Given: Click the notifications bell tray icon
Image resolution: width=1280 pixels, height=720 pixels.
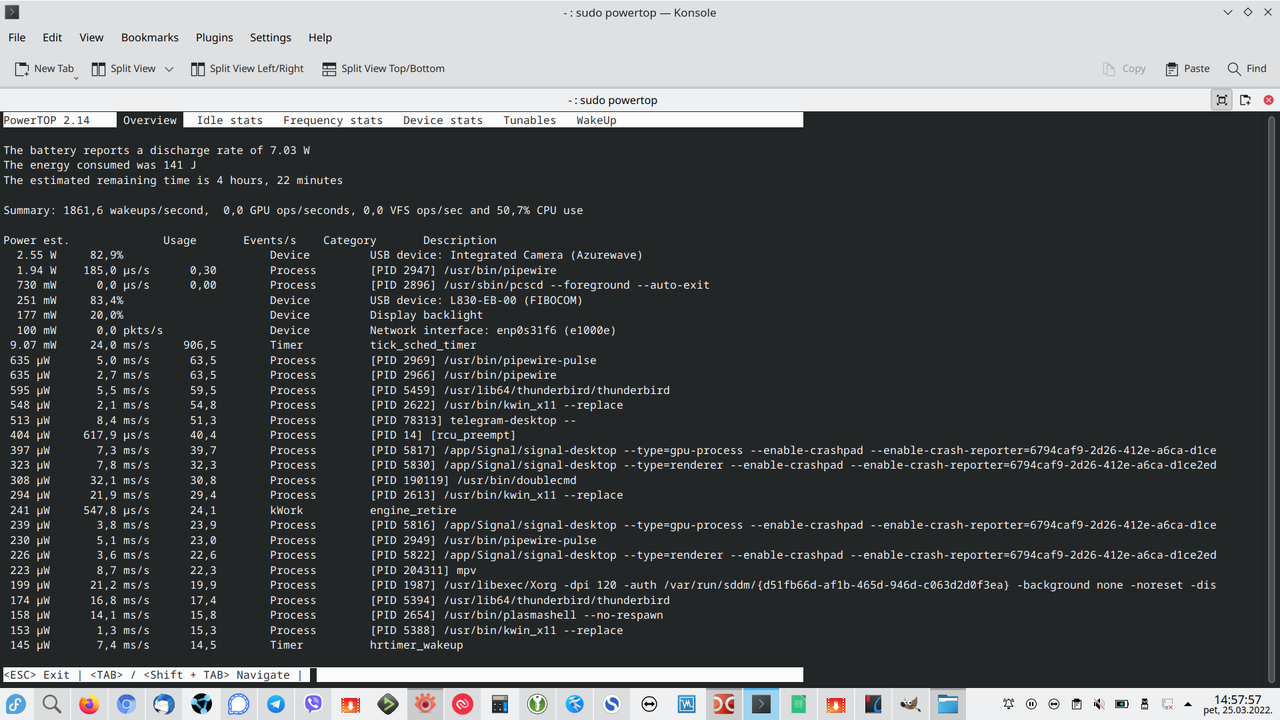Looking at the screenshot, I should point(1009,704).
